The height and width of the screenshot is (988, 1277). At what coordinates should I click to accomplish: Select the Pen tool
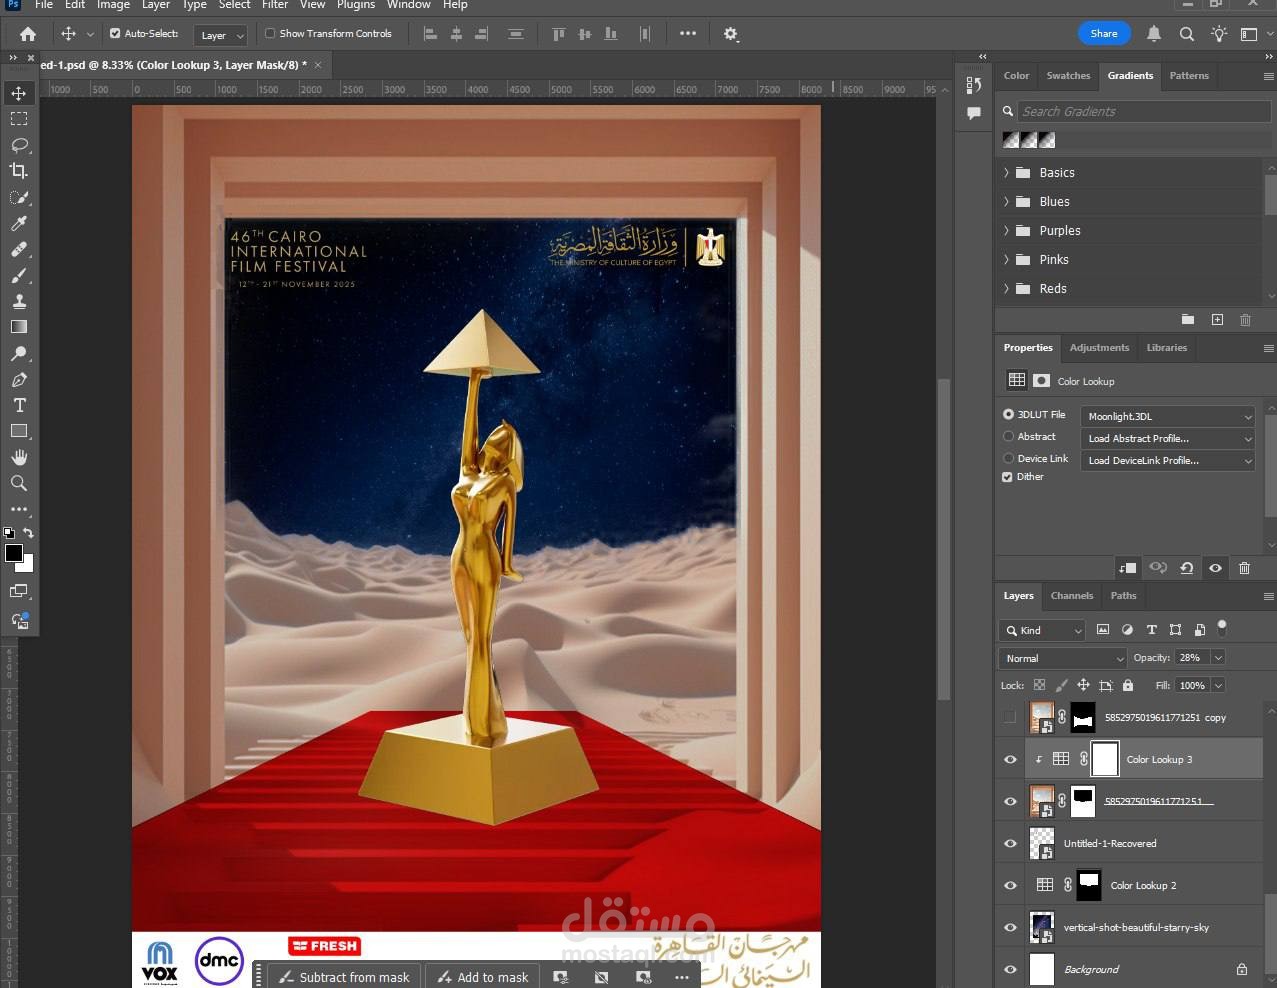pos(19,380)
